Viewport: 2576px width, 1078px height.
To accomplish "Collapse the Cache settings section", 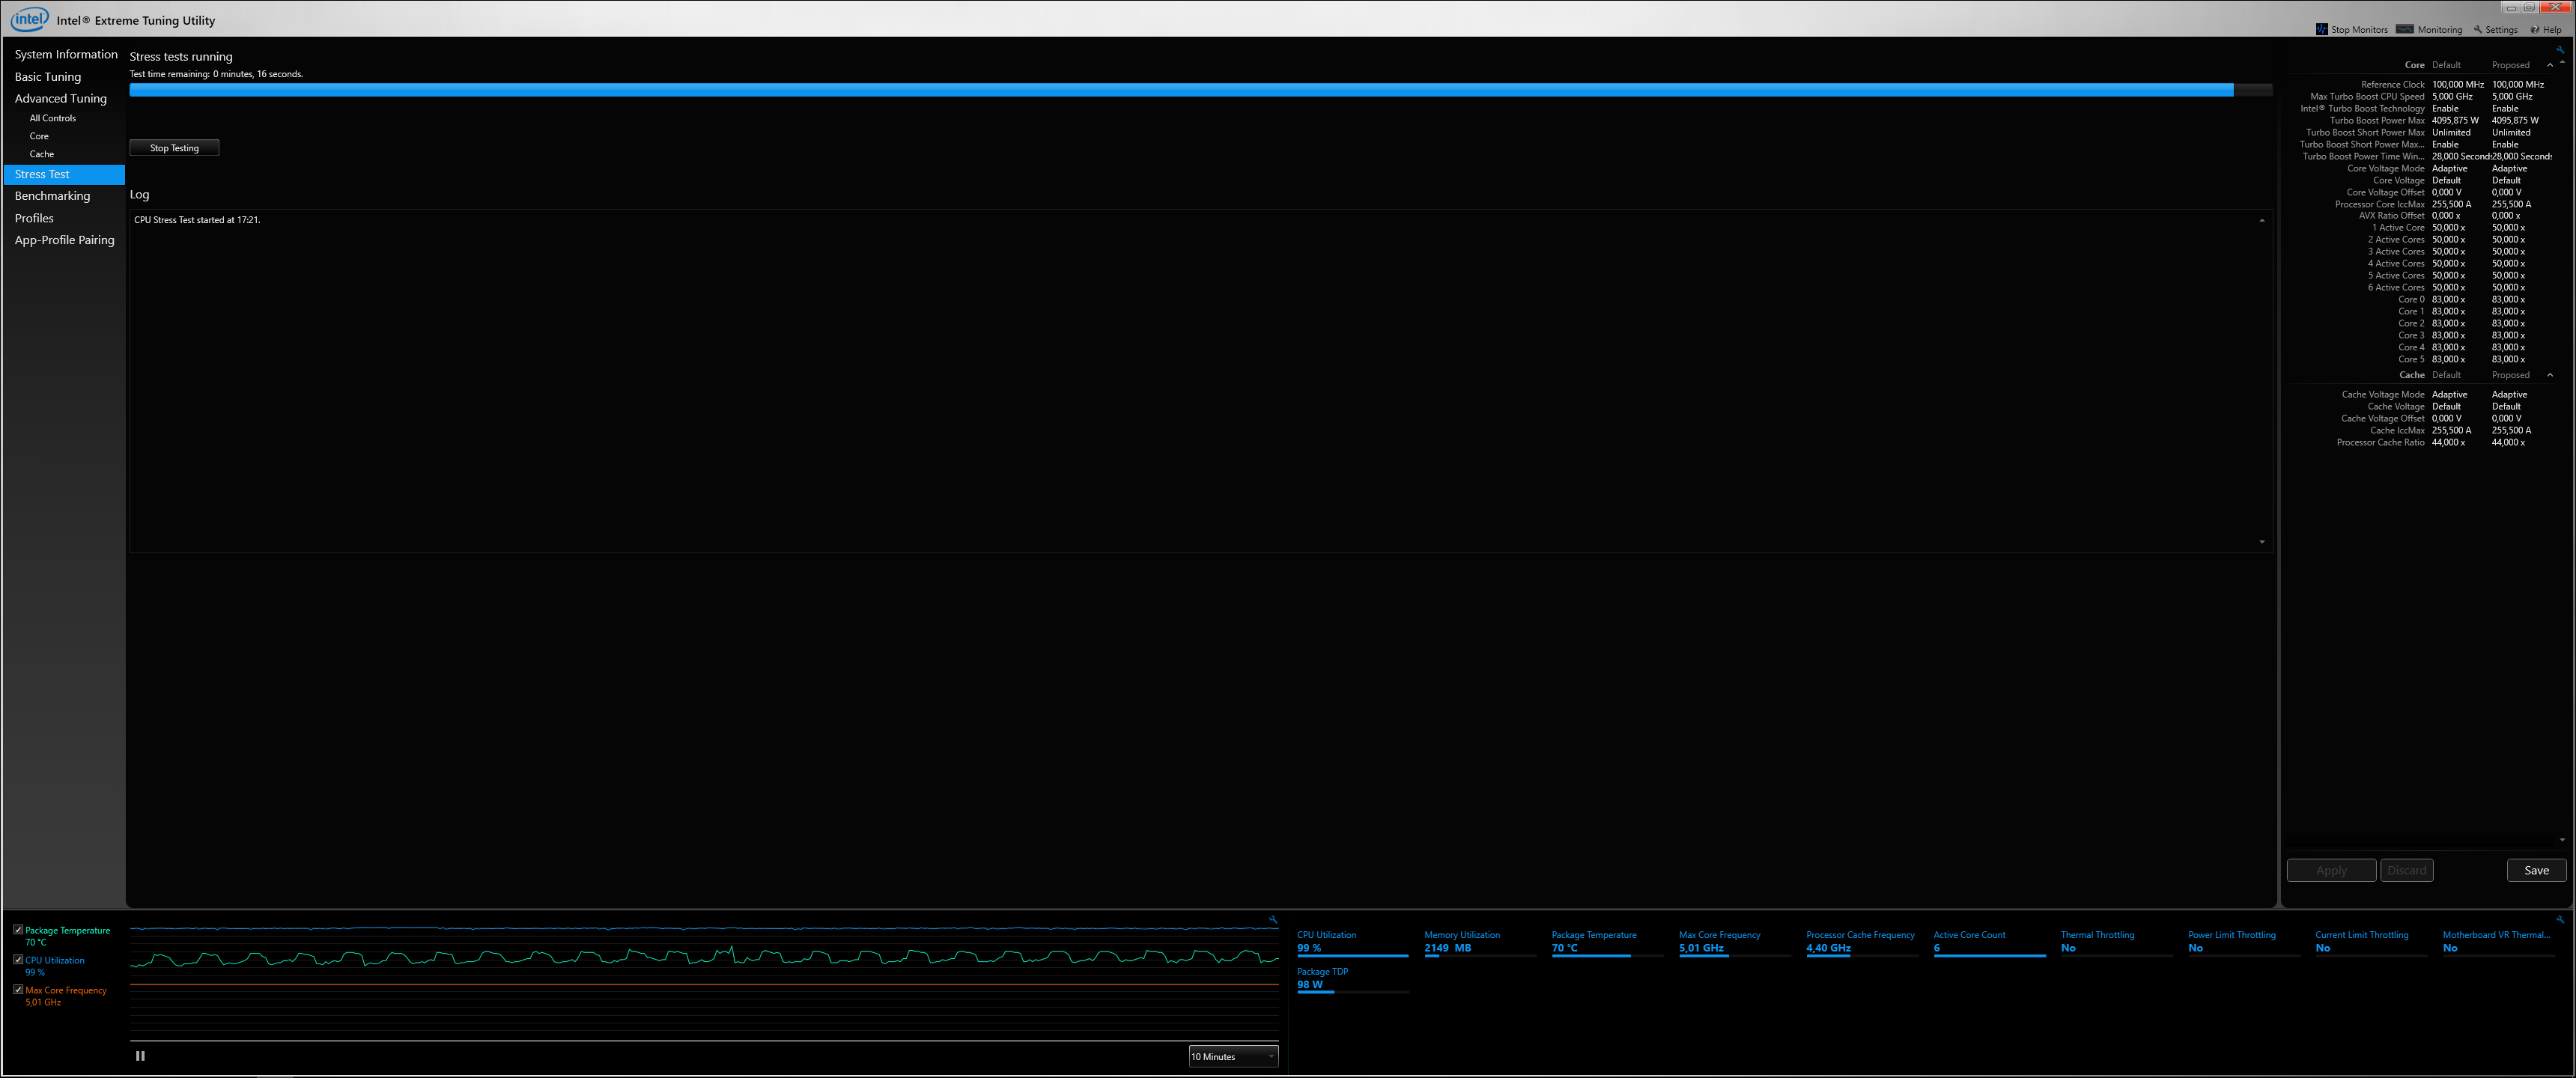I will (x=2549, y=375).
